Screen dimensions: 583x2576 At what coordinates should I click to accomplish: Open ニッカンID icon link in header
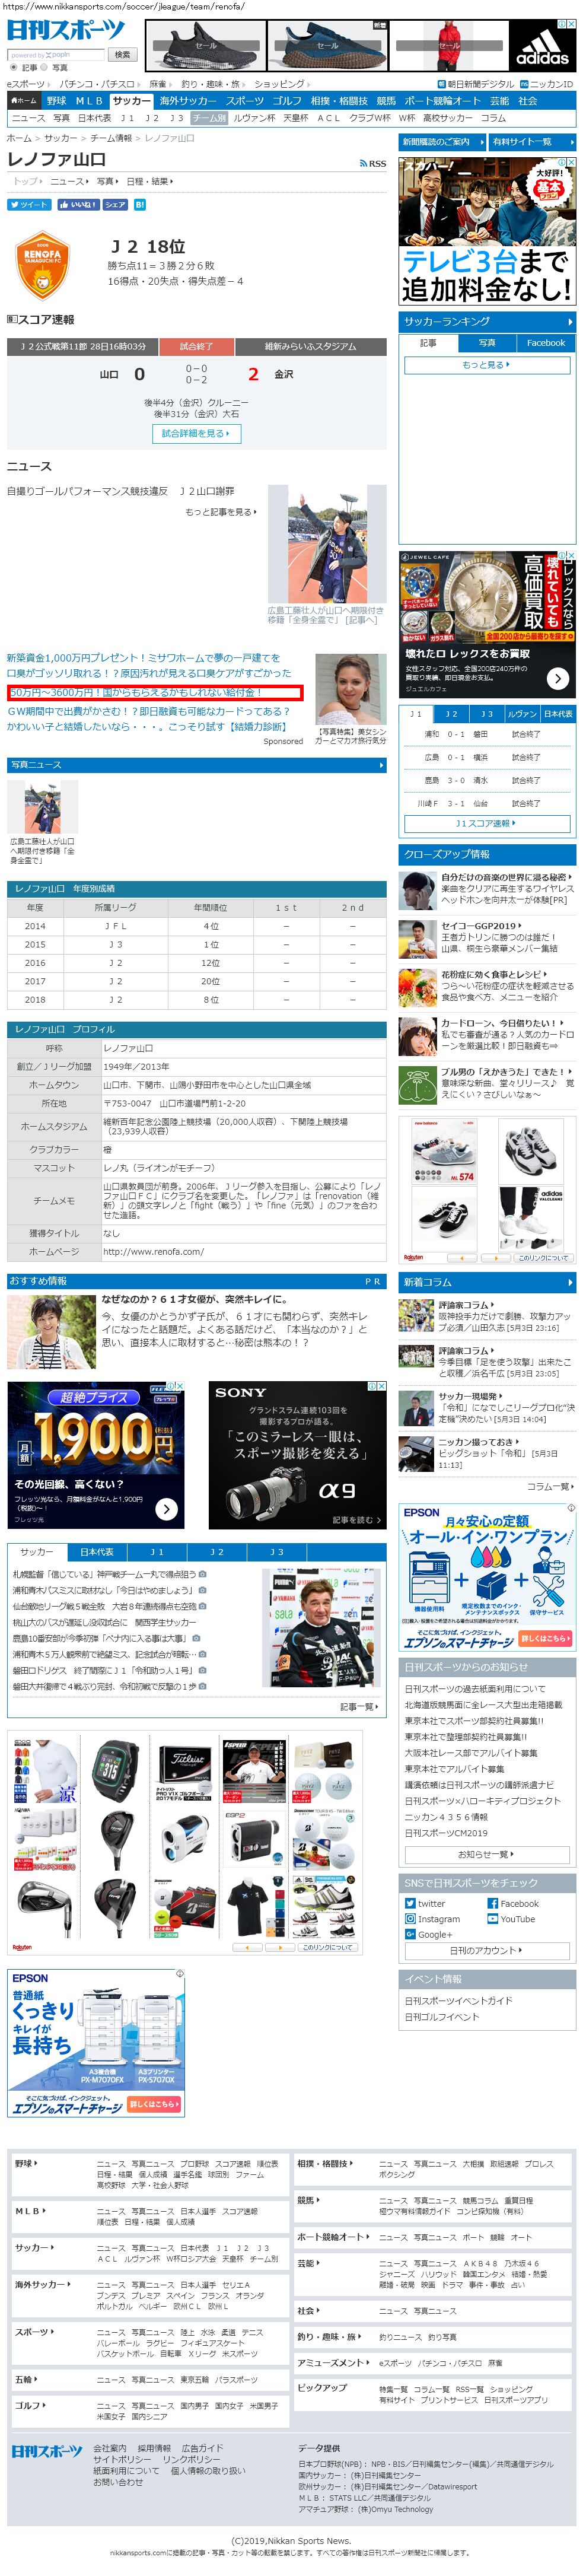tap(524, 84)
